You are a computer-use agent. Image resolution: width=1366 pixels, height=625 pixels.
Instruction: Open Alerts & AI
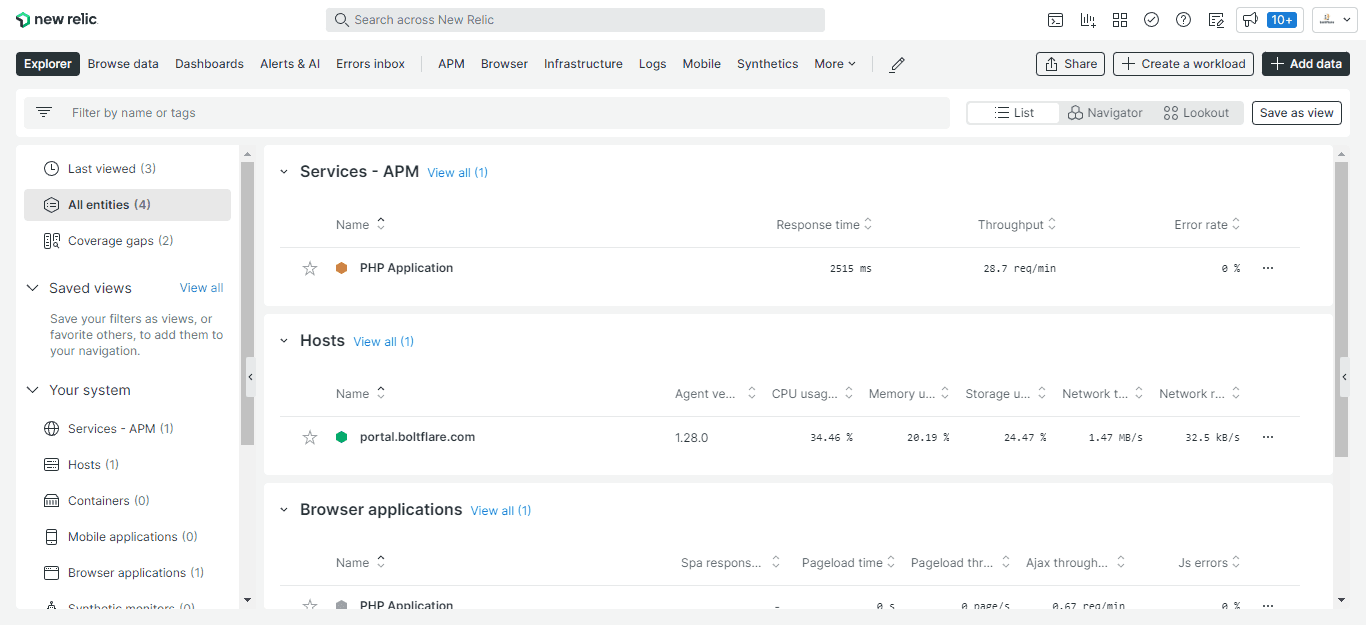tap(290, 64)
